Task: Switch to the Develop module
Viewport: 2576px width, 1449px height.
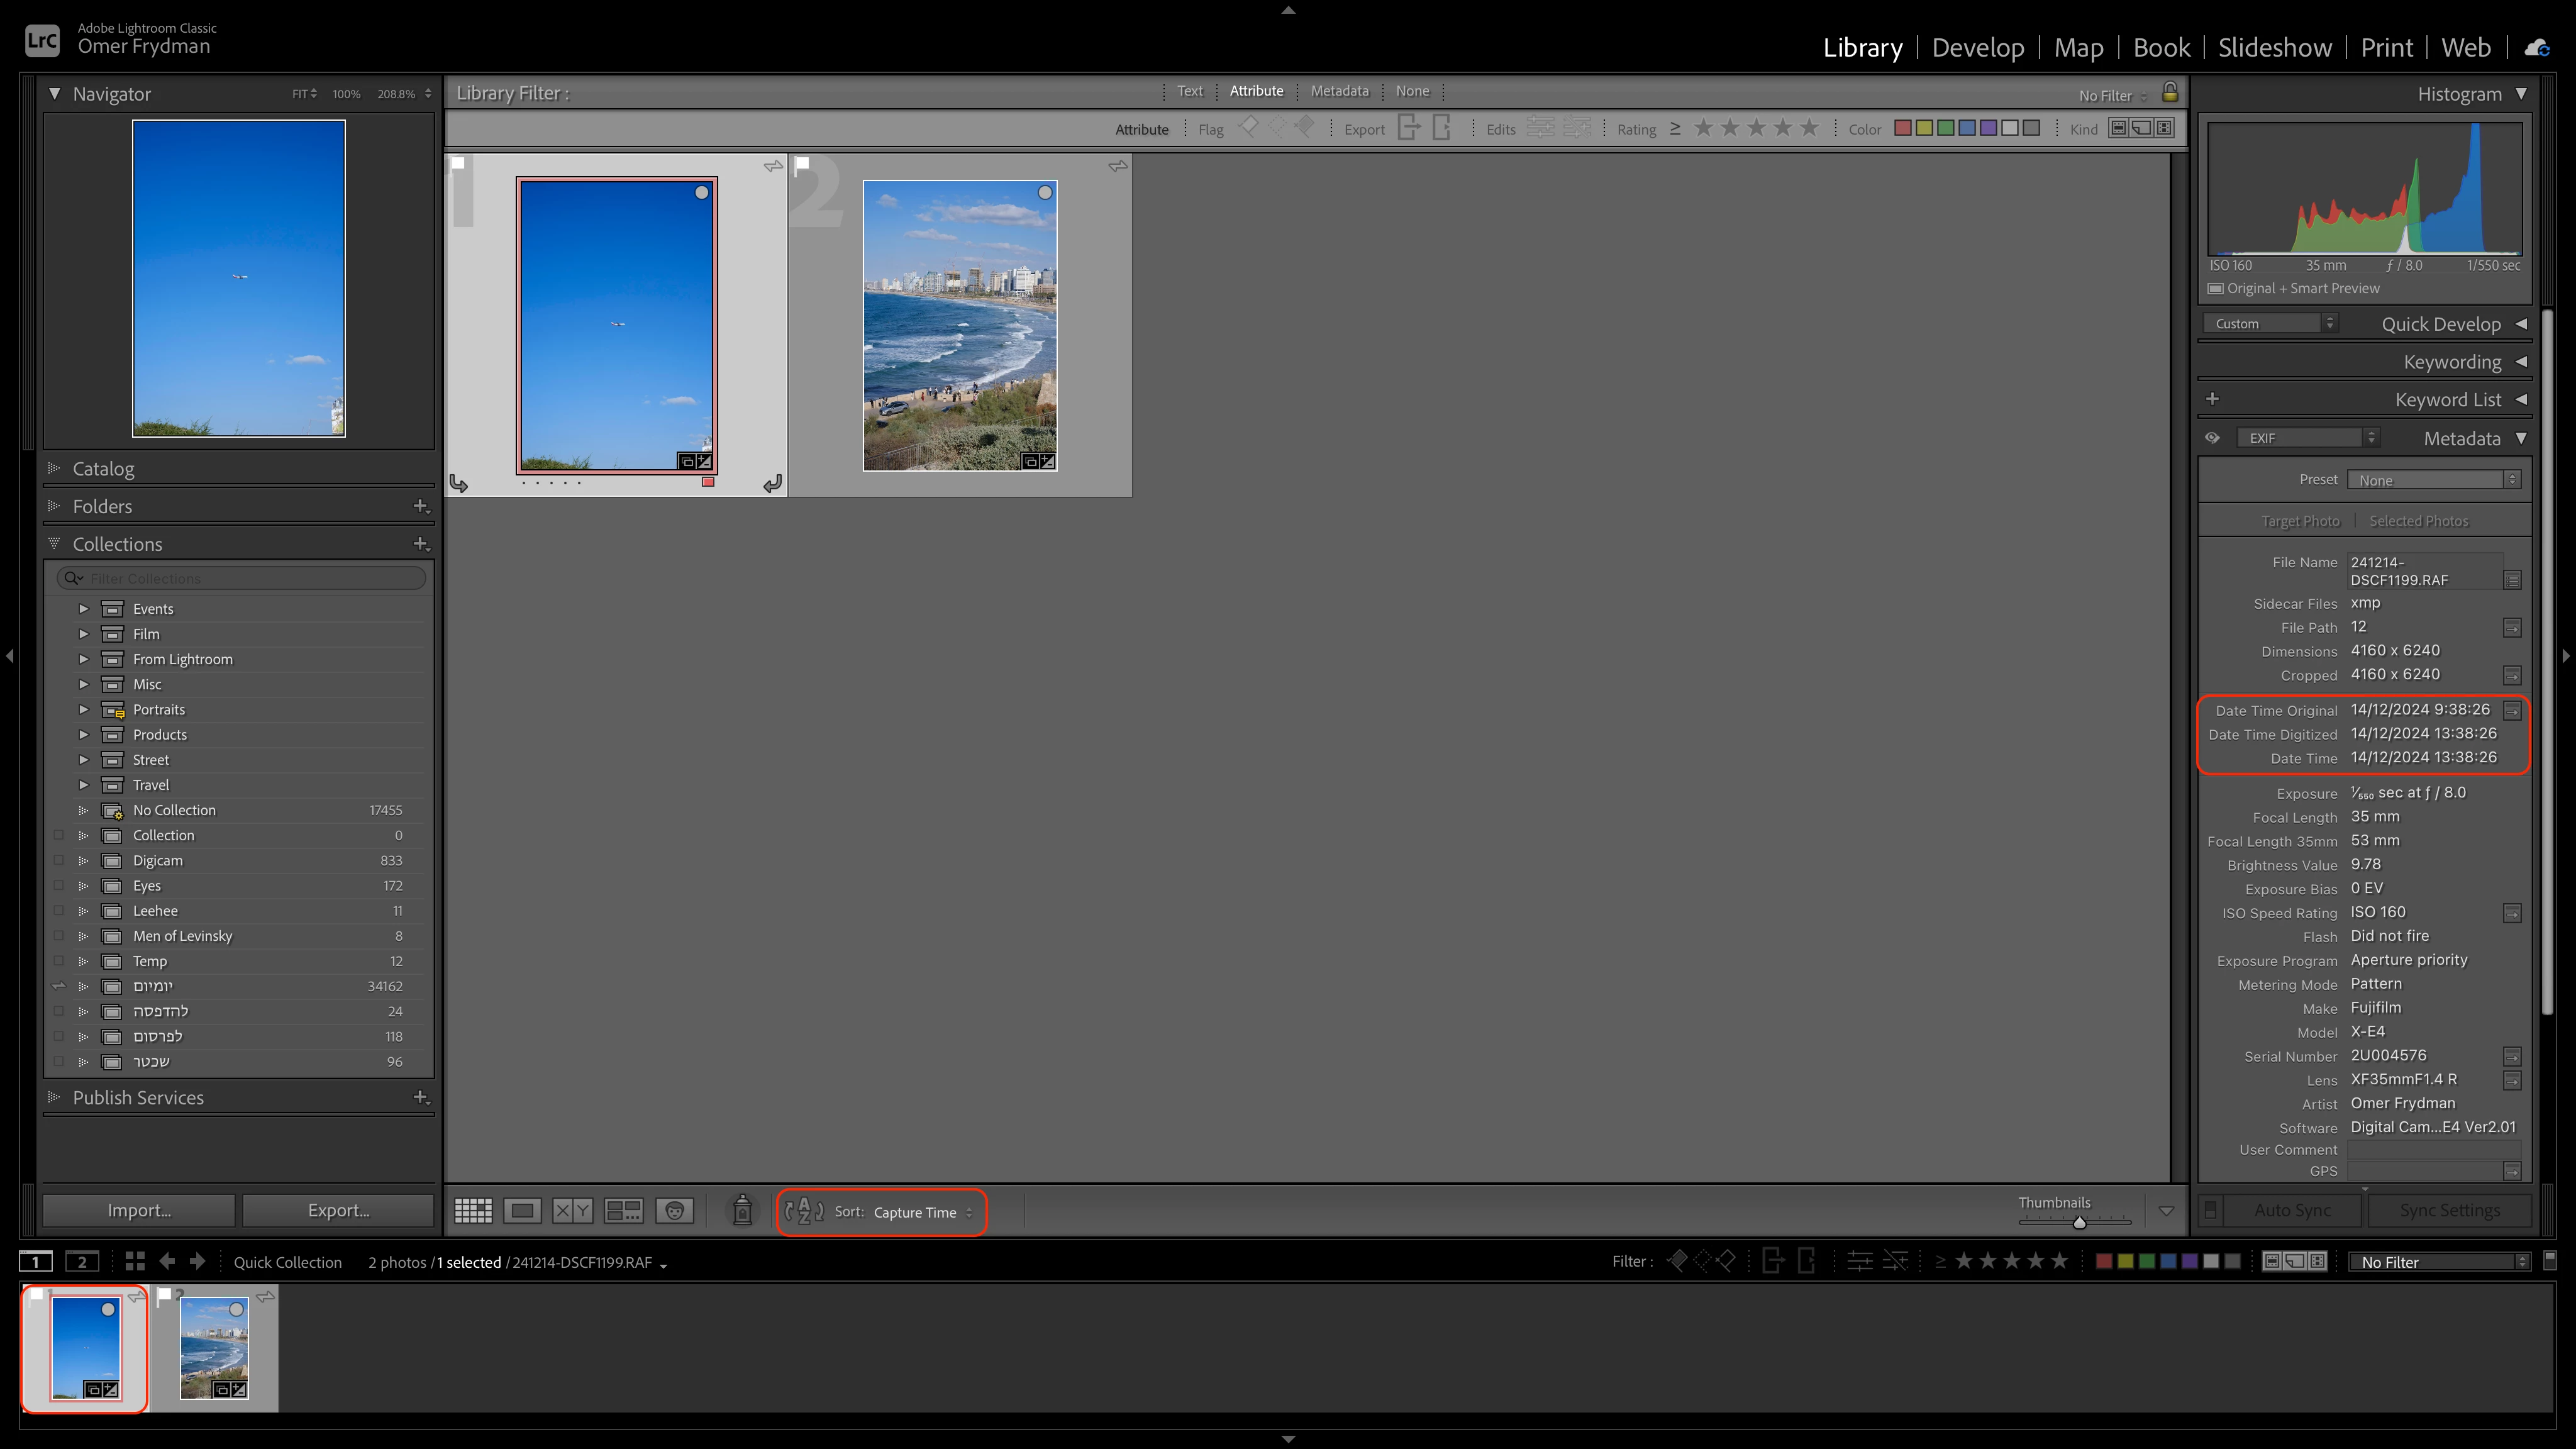Action: point(1977,47)
